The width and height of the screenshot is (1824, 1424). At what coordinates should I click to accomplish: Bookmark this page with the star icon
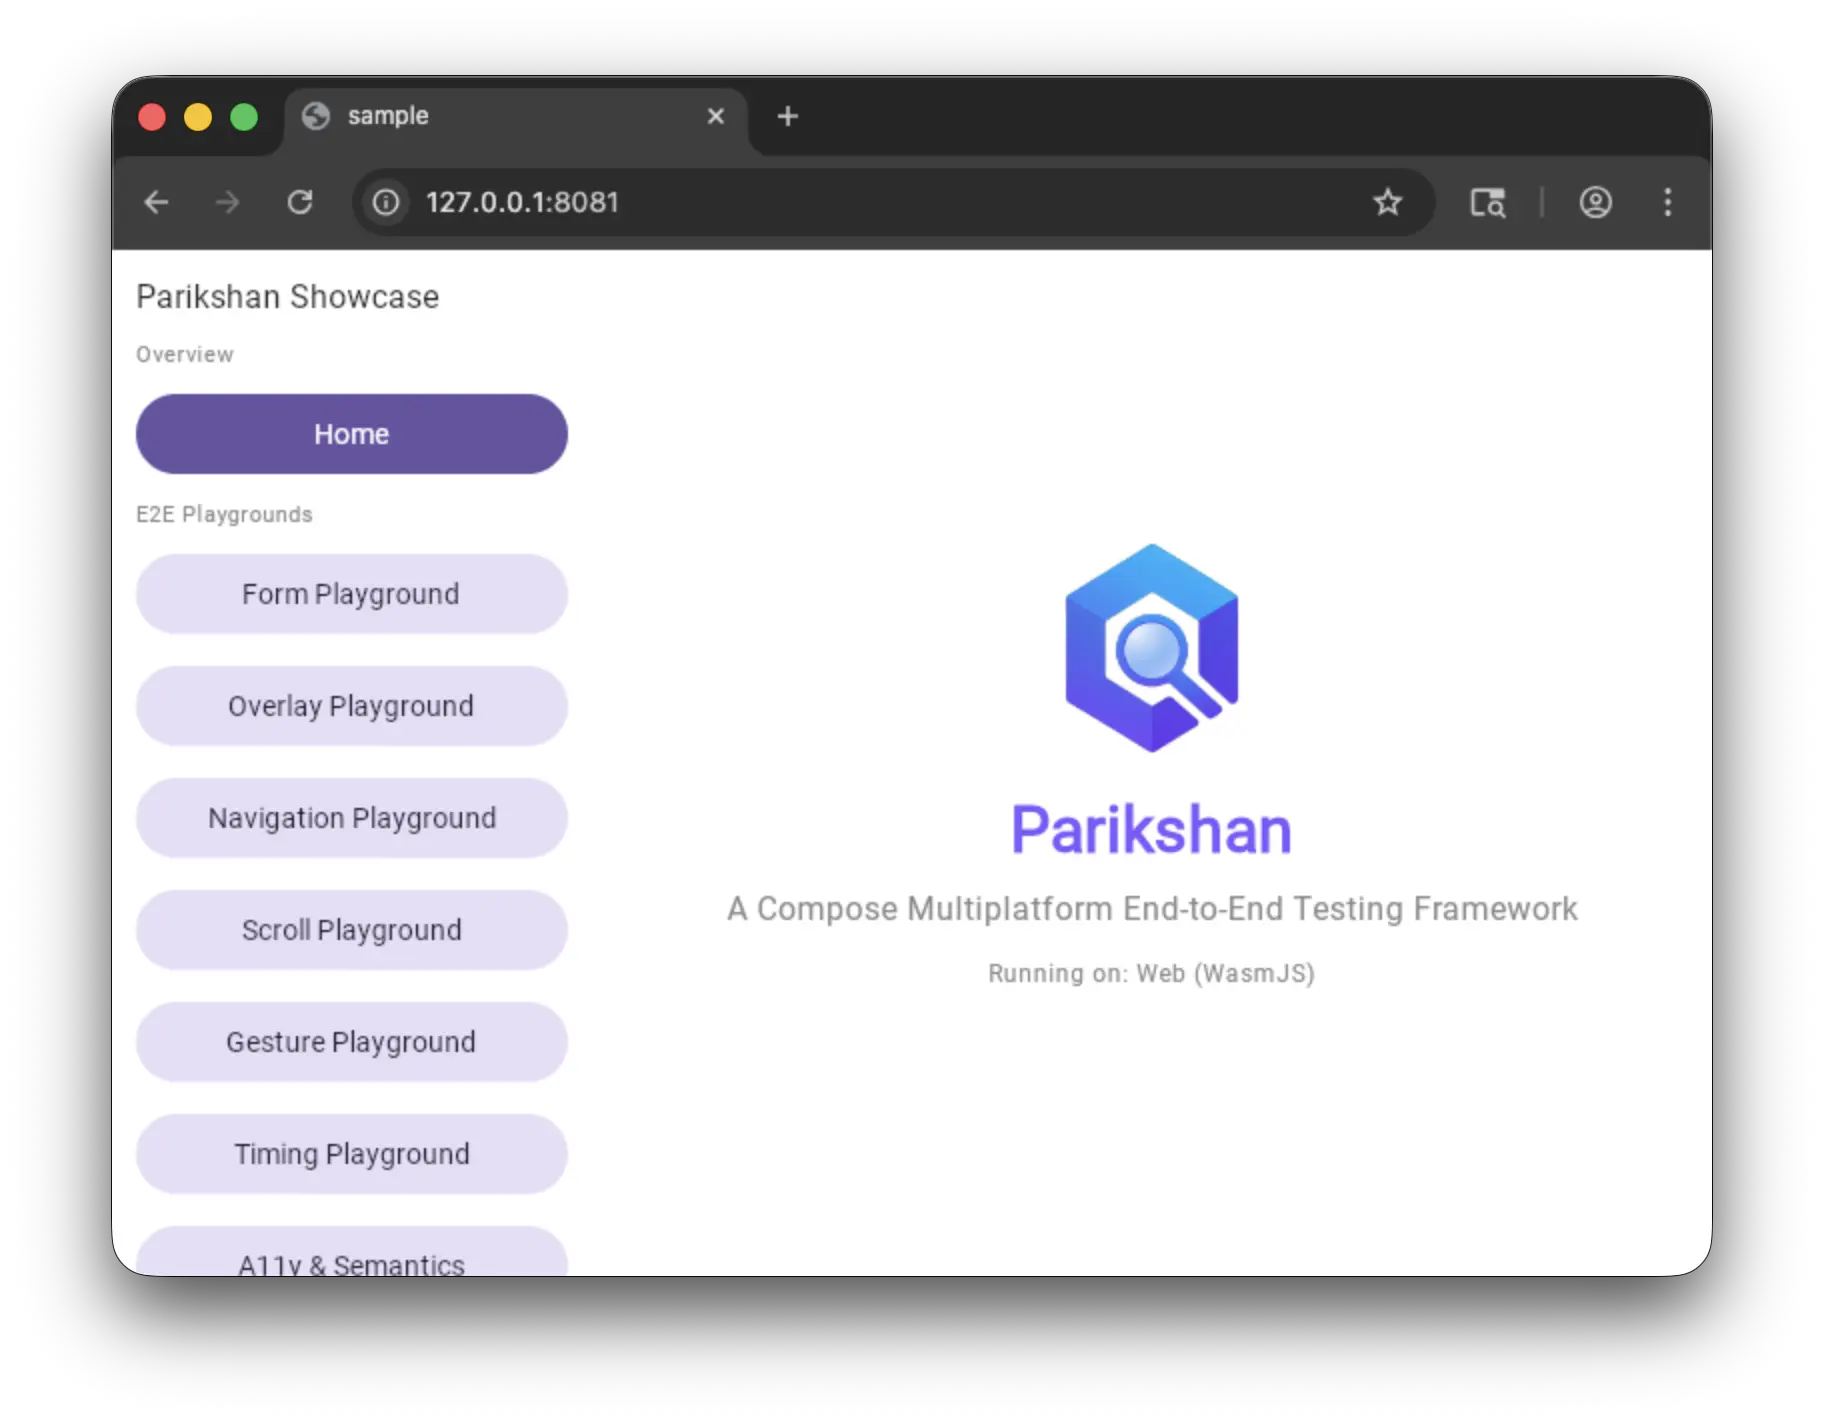[x=1387, y=203]
